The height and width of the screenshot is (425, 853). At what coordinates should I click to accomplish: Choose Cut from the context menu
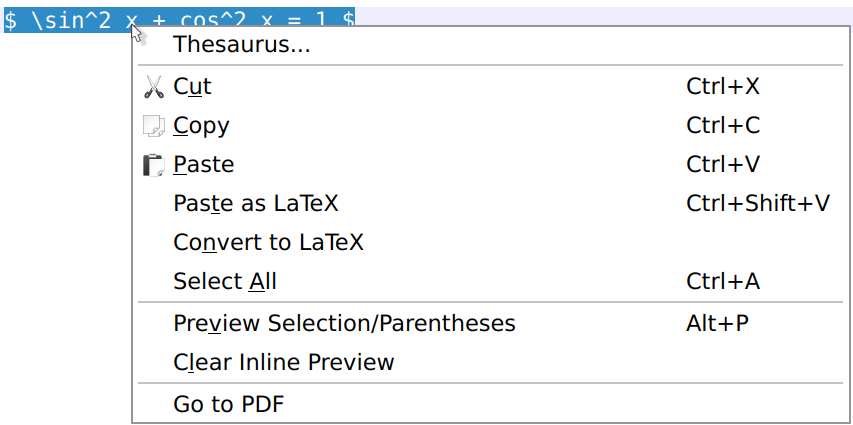pos(192,87)
